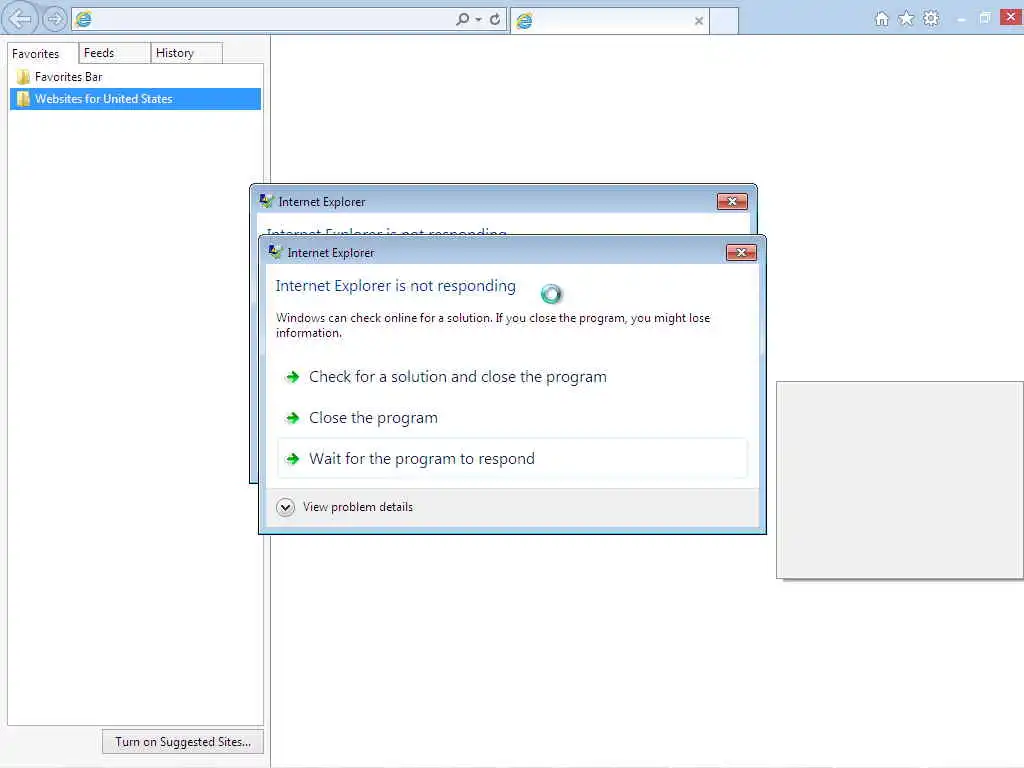Viewport: 1024px width, 768px height.
Task: Click green arrow beside Wait for the program
Action: 293,459
